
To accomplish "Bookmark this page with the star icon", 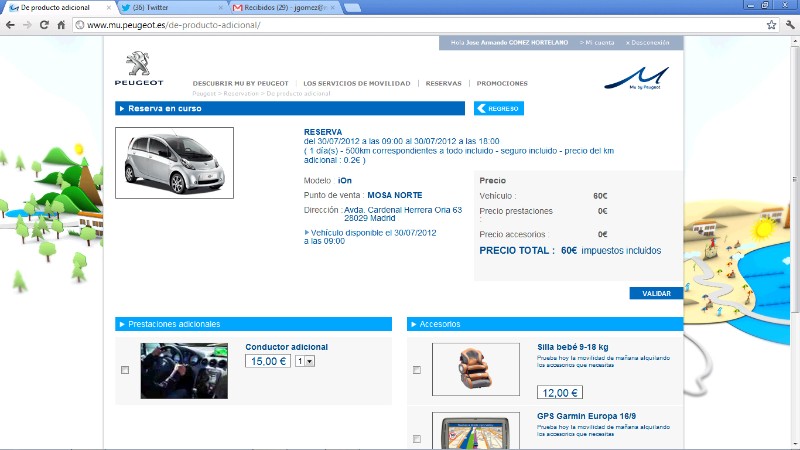I will tap(771, 24).
